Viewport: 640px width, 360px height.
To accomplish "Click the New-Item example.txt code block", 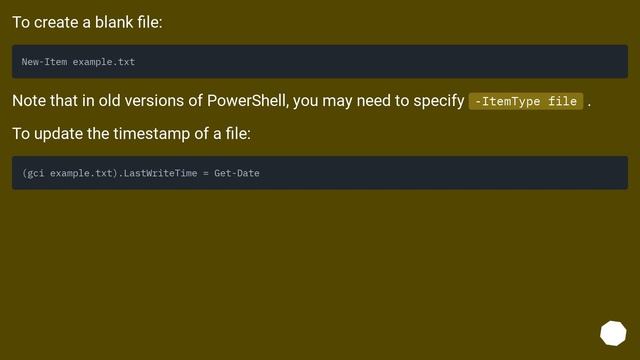I will click(320, 62).
